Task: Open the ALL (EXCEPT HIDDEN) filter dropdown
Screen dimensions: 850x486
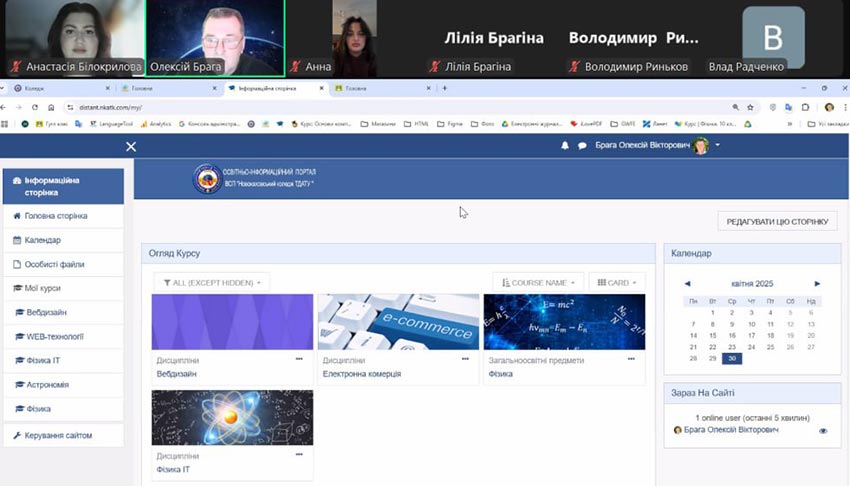Action: point(211,283)
